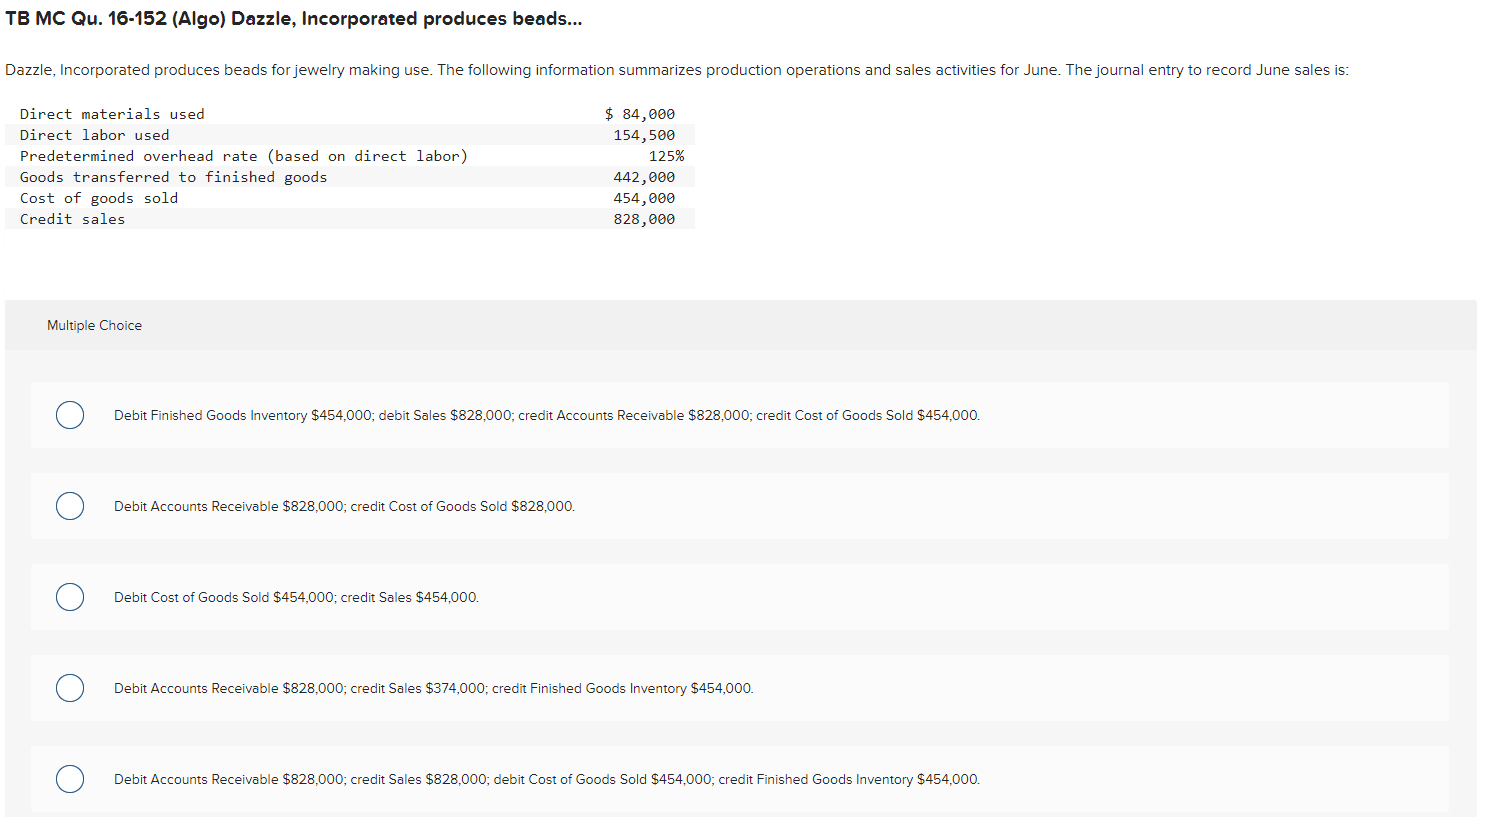Click the $ 84,000 value in the table
The height and width of the screenshot is (817, 1507).
[640, 114]
